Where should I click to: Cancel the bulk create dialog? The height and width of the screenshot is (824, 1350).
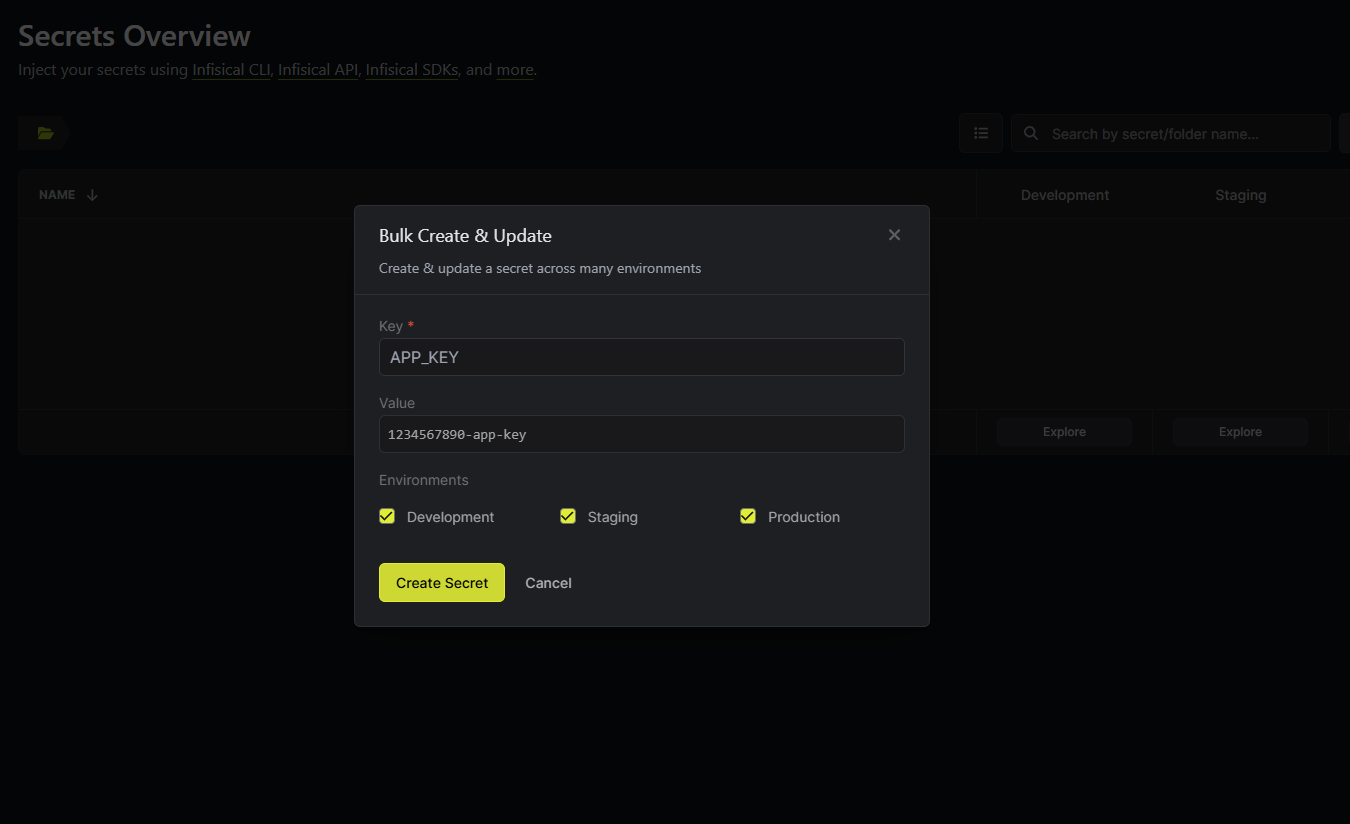(x=548, y=583)
